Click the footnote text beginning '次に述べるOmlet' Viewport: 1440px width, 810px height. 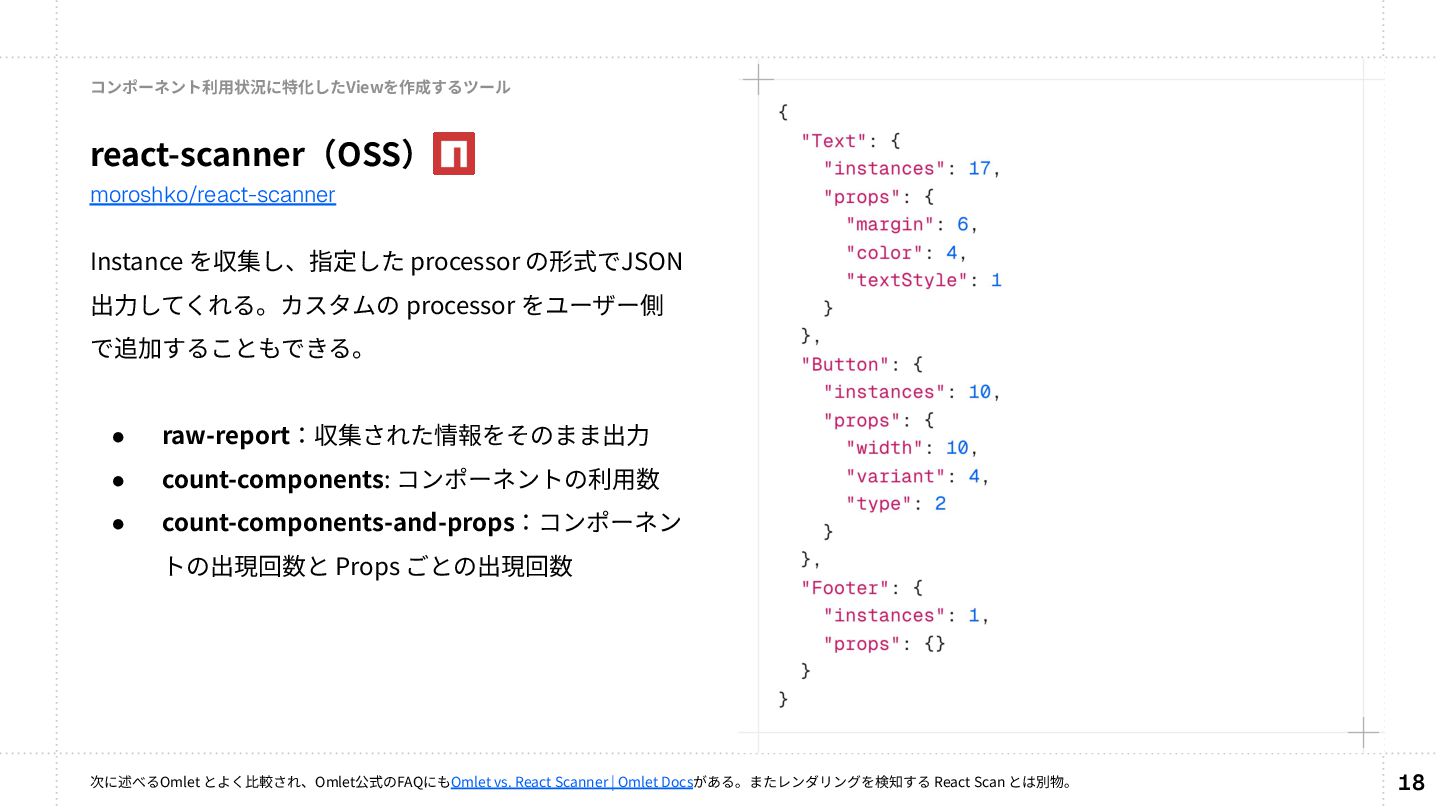580,782
